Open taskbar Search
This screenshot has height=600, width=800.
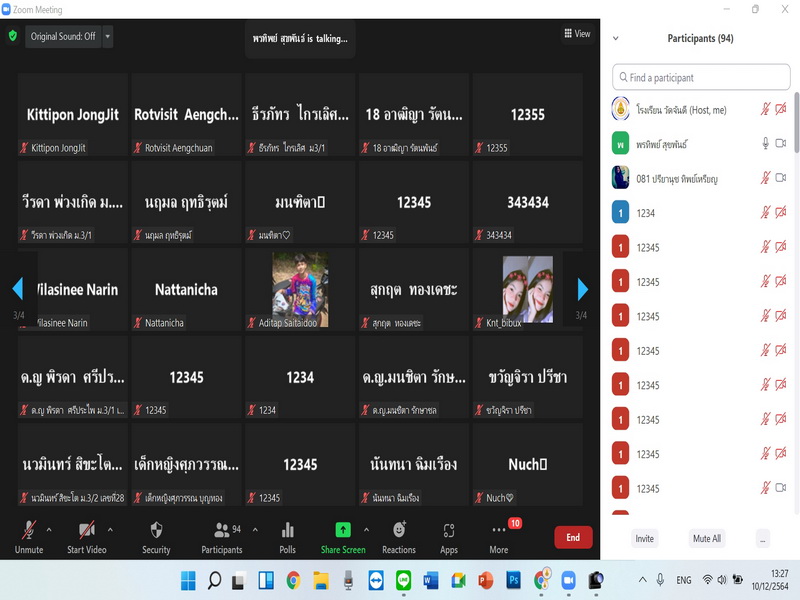[x=214, y=580]
